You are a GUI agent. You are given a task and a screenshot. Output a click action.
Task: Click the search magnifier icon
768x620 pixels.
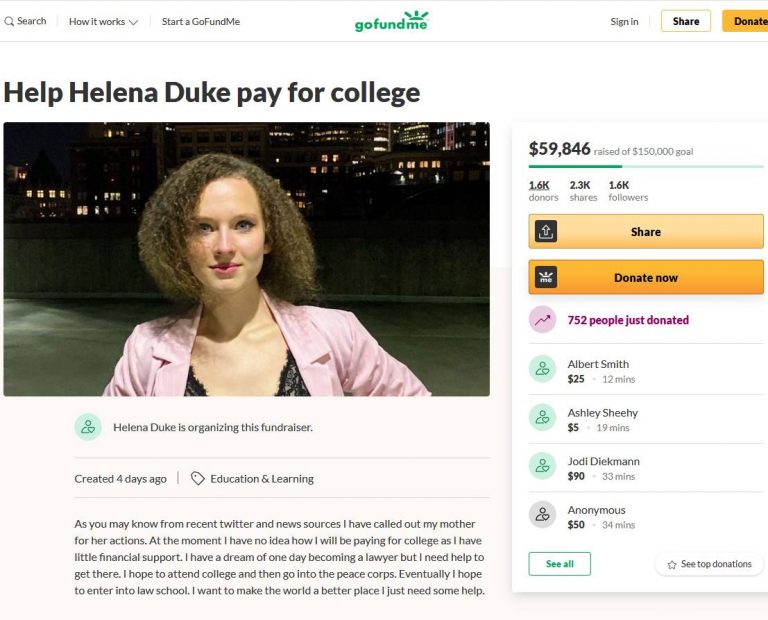9,21
